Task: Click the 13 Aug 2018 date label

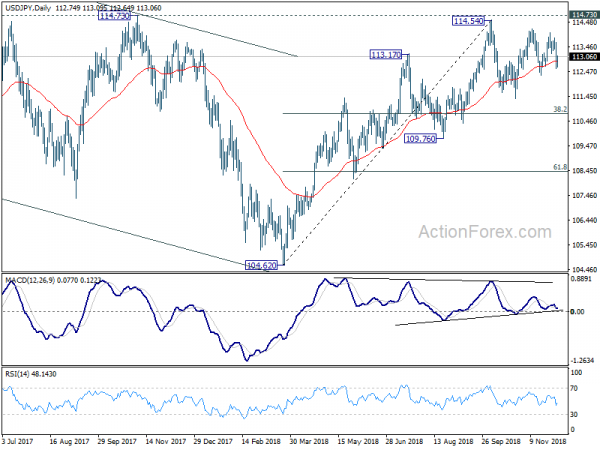Action: click(453, 441)
